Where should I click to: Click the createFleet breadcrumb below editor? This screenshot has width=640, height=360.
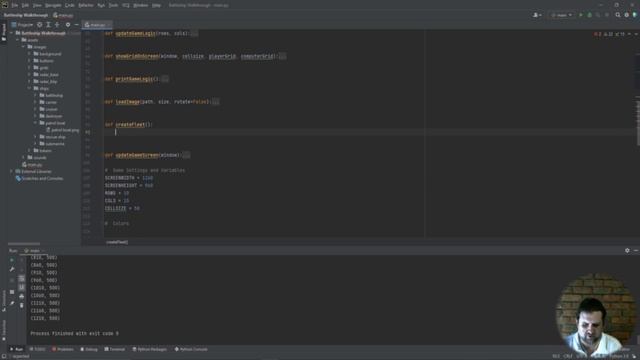117,242
